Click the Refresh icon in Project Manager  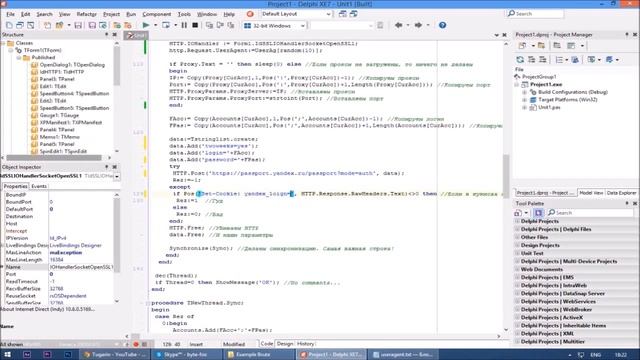(x=520, y=60)
